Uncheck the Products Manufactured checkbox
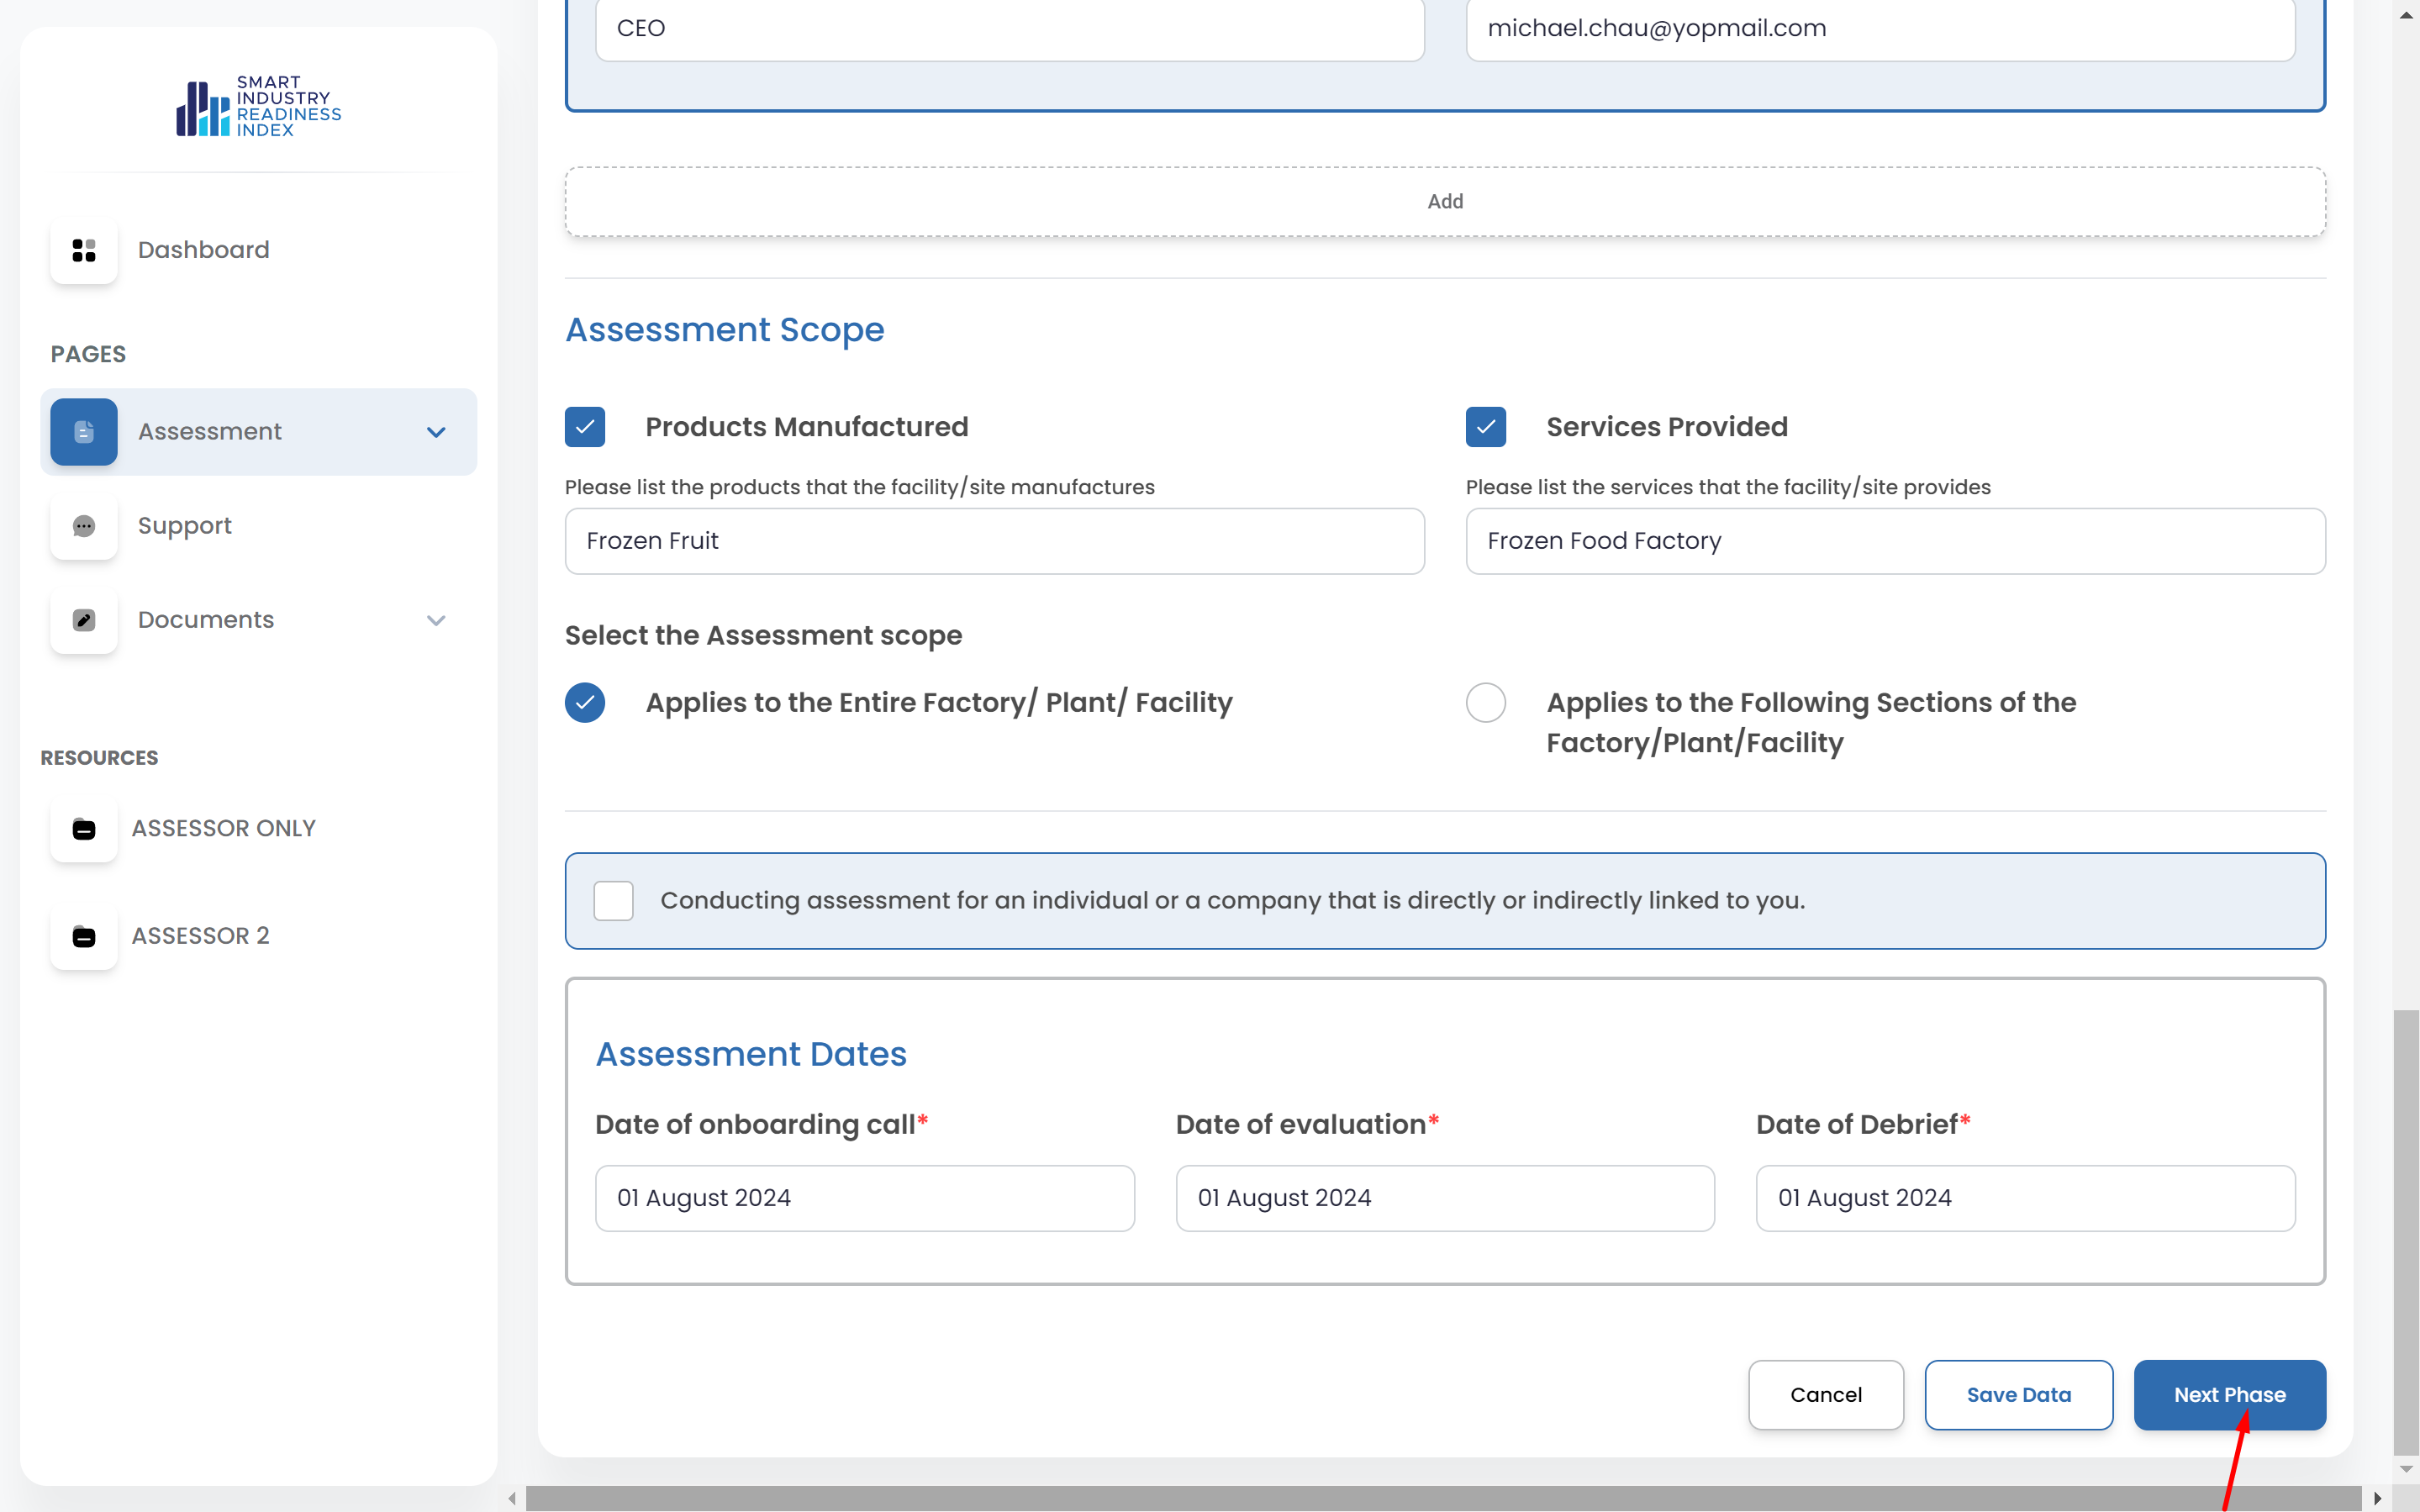This screenshot has width=2420, height=1512. click(x=585, y=427)
